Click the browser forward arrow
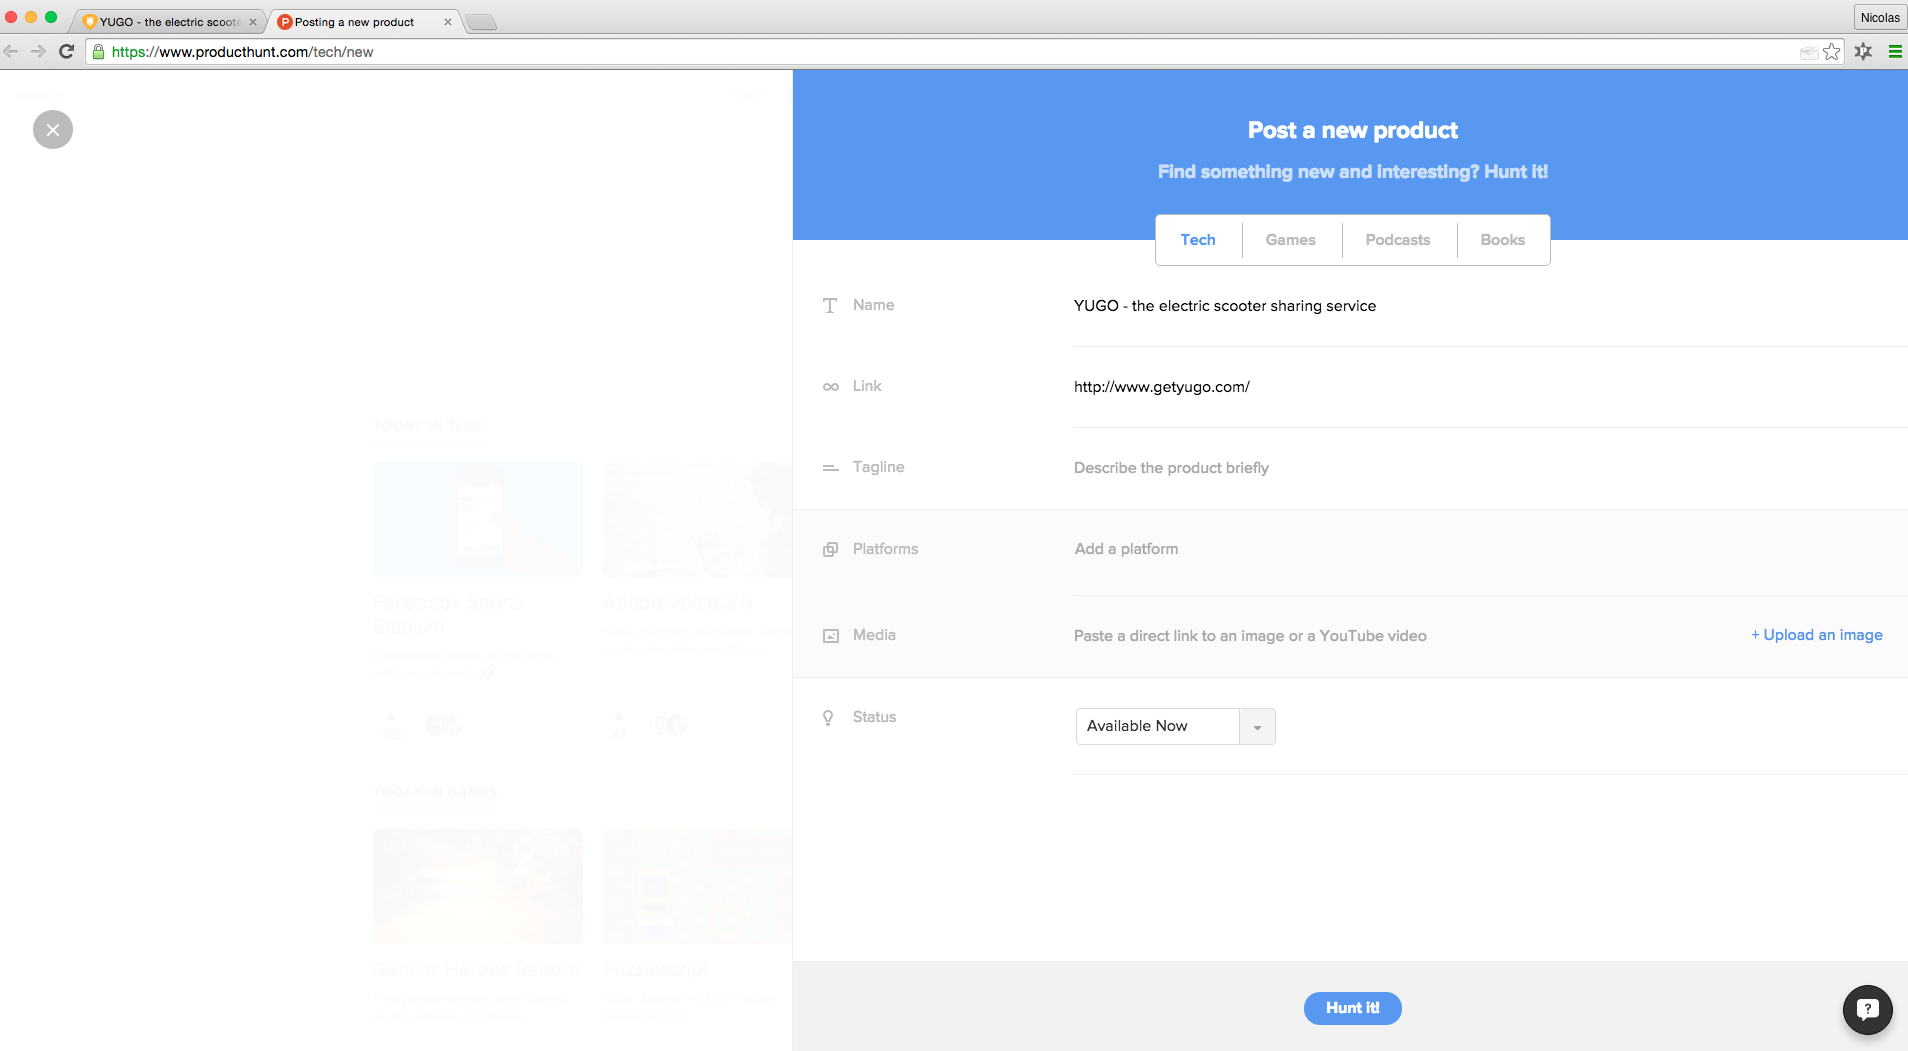Screen dimensions: 1908x1051 point(38,52)
